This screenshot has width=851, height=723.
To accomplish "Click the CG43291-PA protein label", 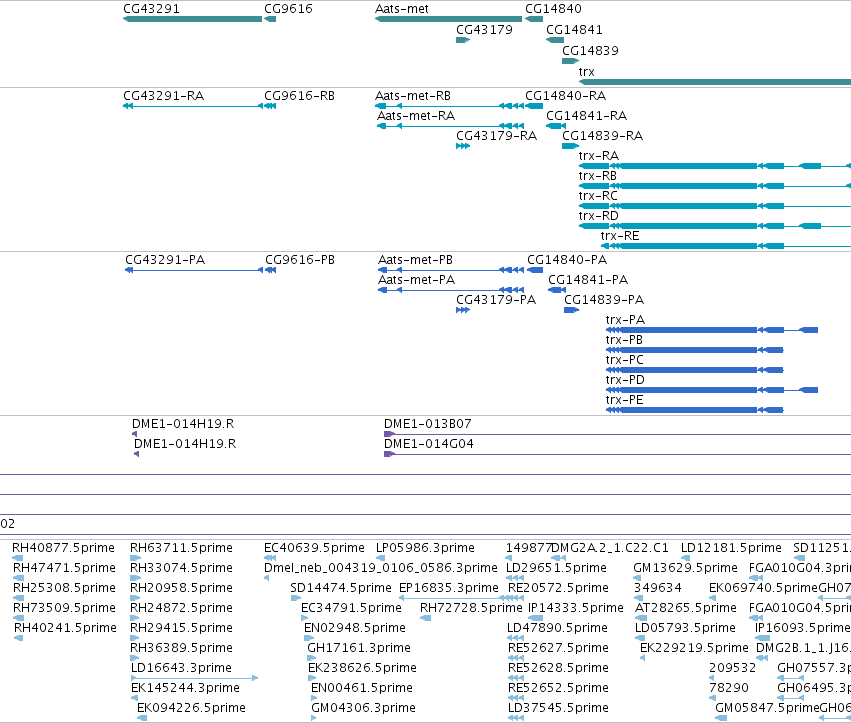I will coord(165,260).
